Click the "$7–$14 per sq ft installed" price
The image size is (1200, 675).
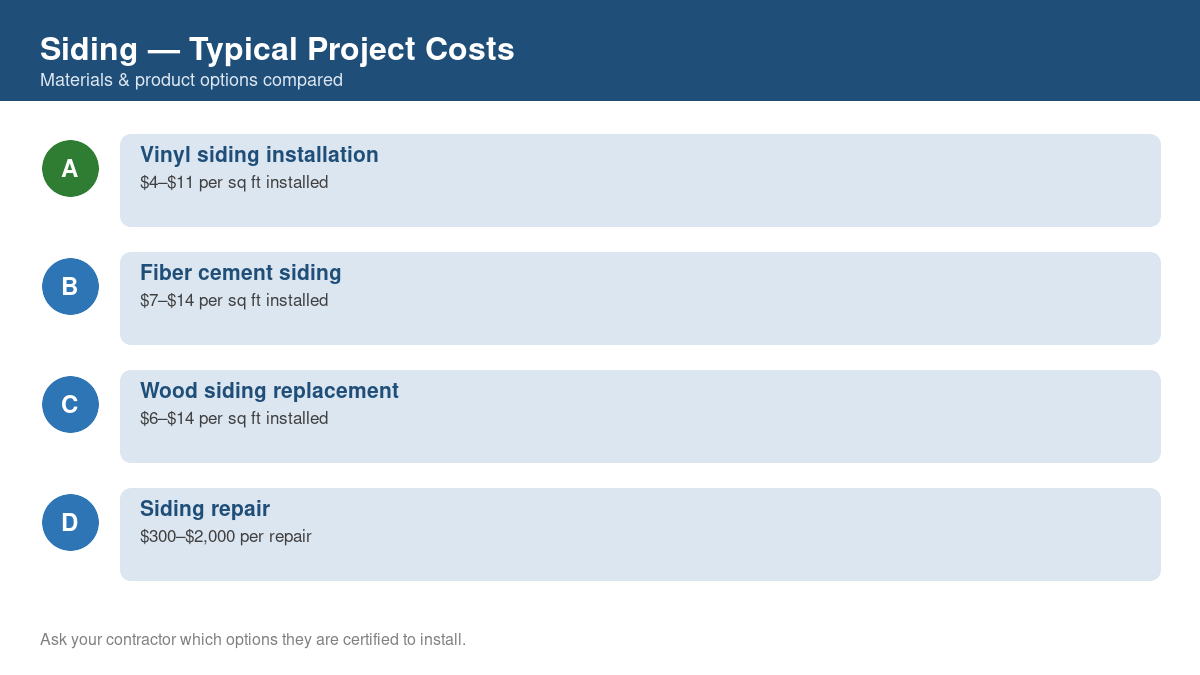pos(234,301)
